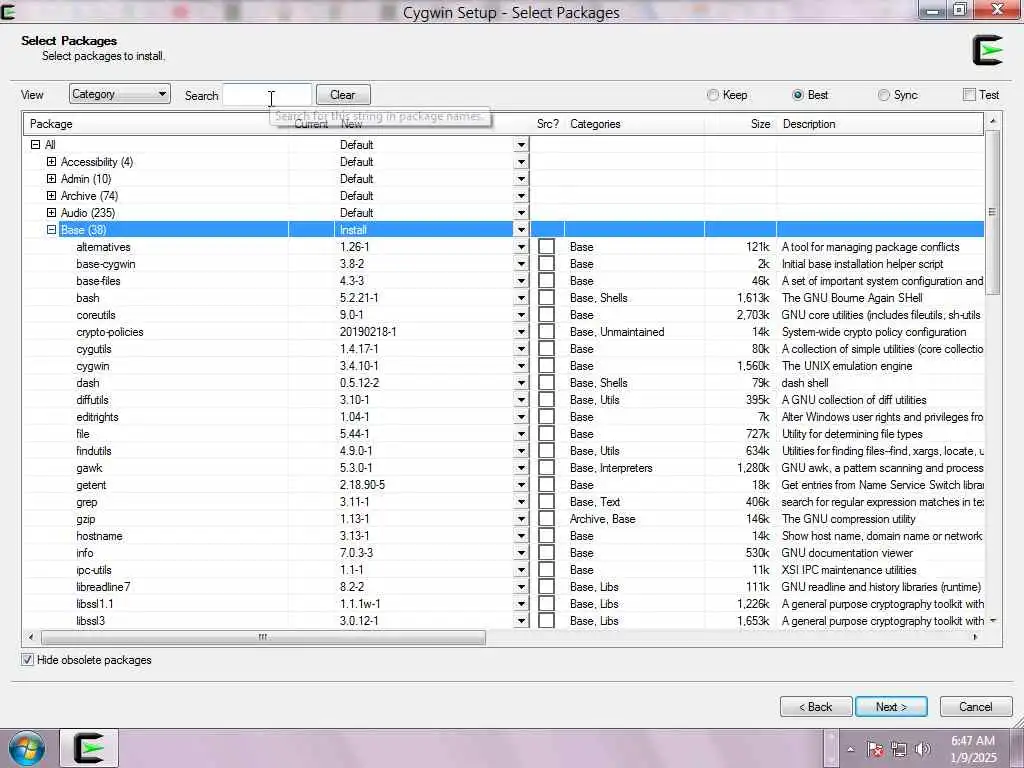Viewport: 1024px width, 768px height.
Task: Check the Src box for grep
Action: point(547,502)
